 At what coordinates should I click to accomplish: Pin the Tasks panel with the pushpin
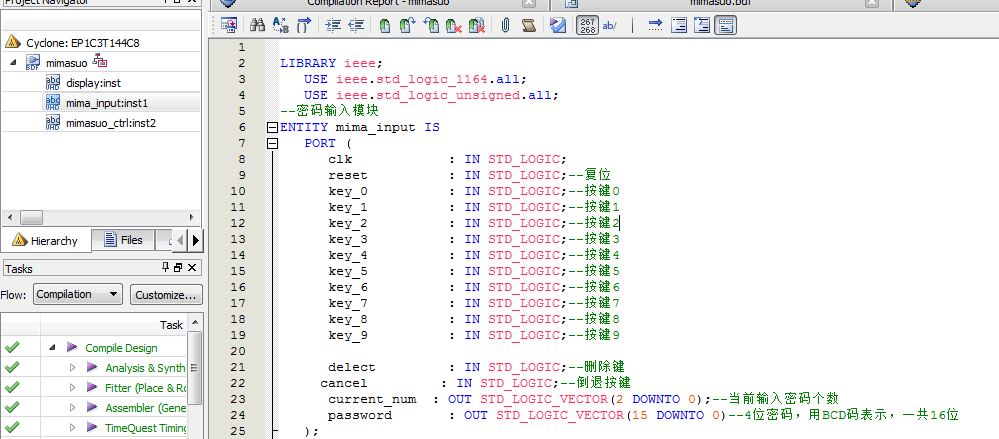click(x=165, y=268)
